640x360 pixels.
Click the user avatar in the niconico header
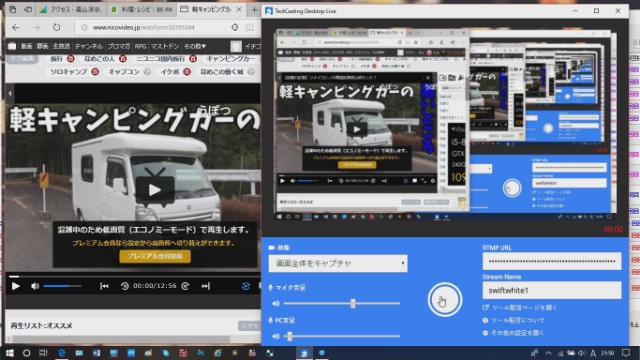tap(236, 46)
